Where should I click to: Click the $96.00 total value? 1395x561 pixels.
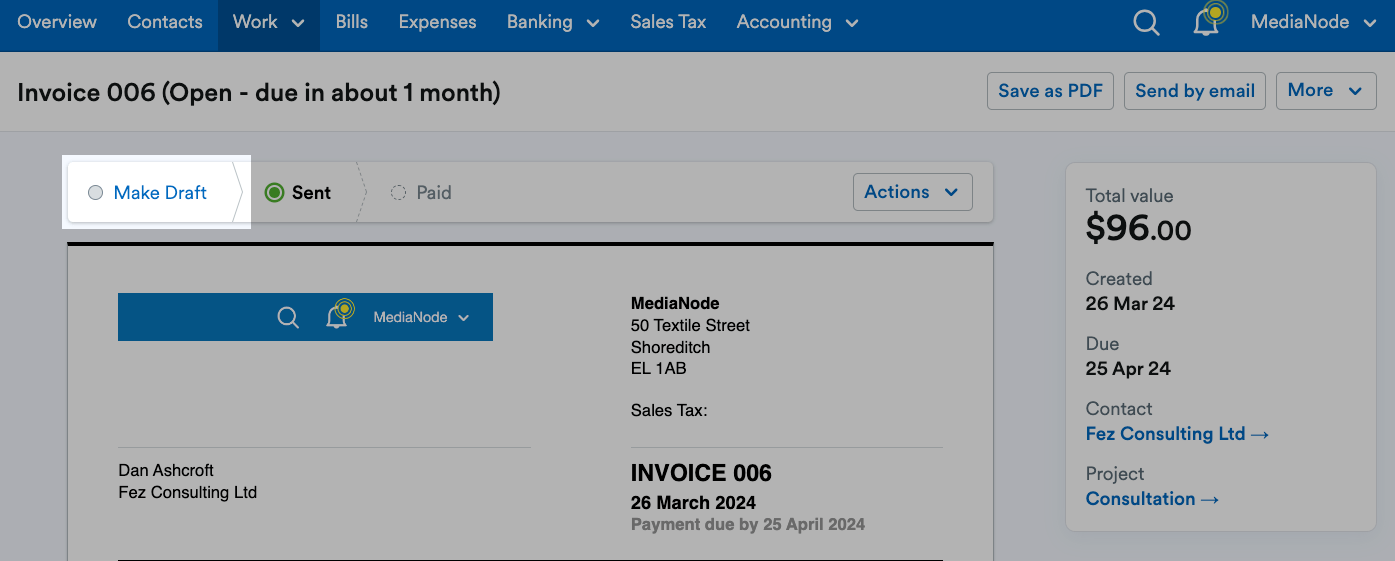pyautogui.click(x=1138, y=230)
